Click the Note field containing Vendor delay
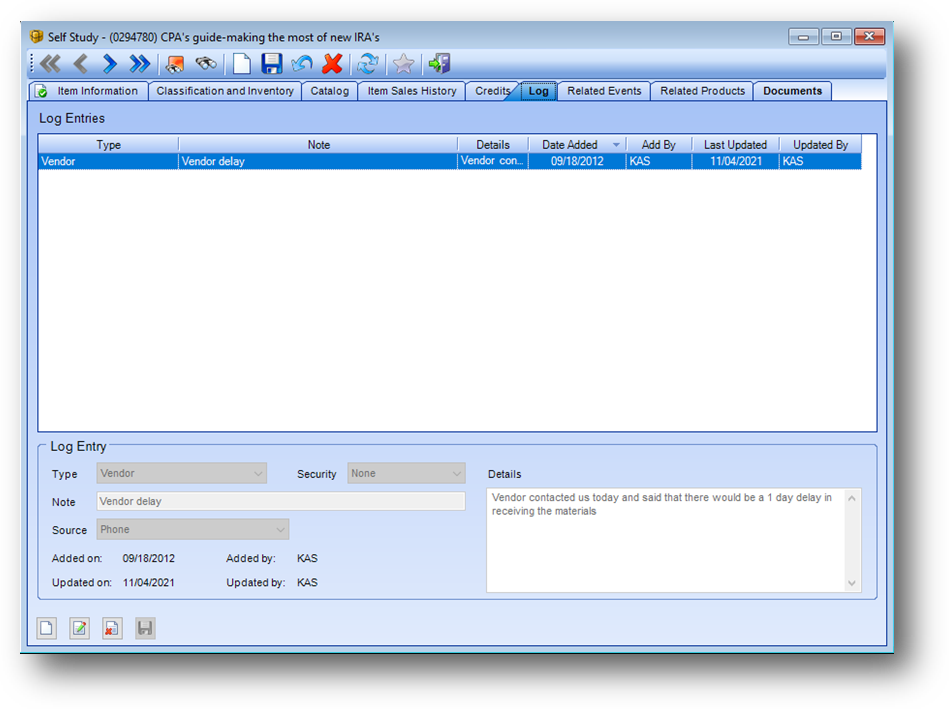 (281, 501)
